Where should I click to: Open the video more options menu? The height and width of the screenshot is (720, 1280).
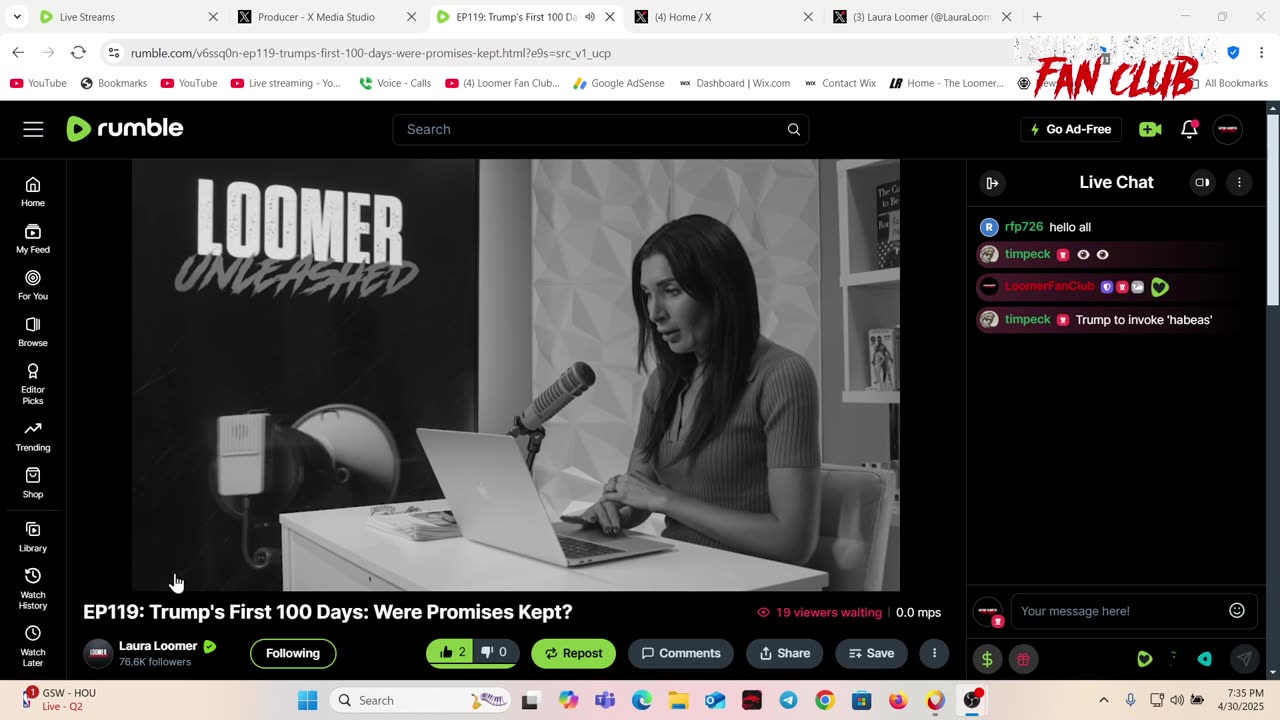point(934,653)
